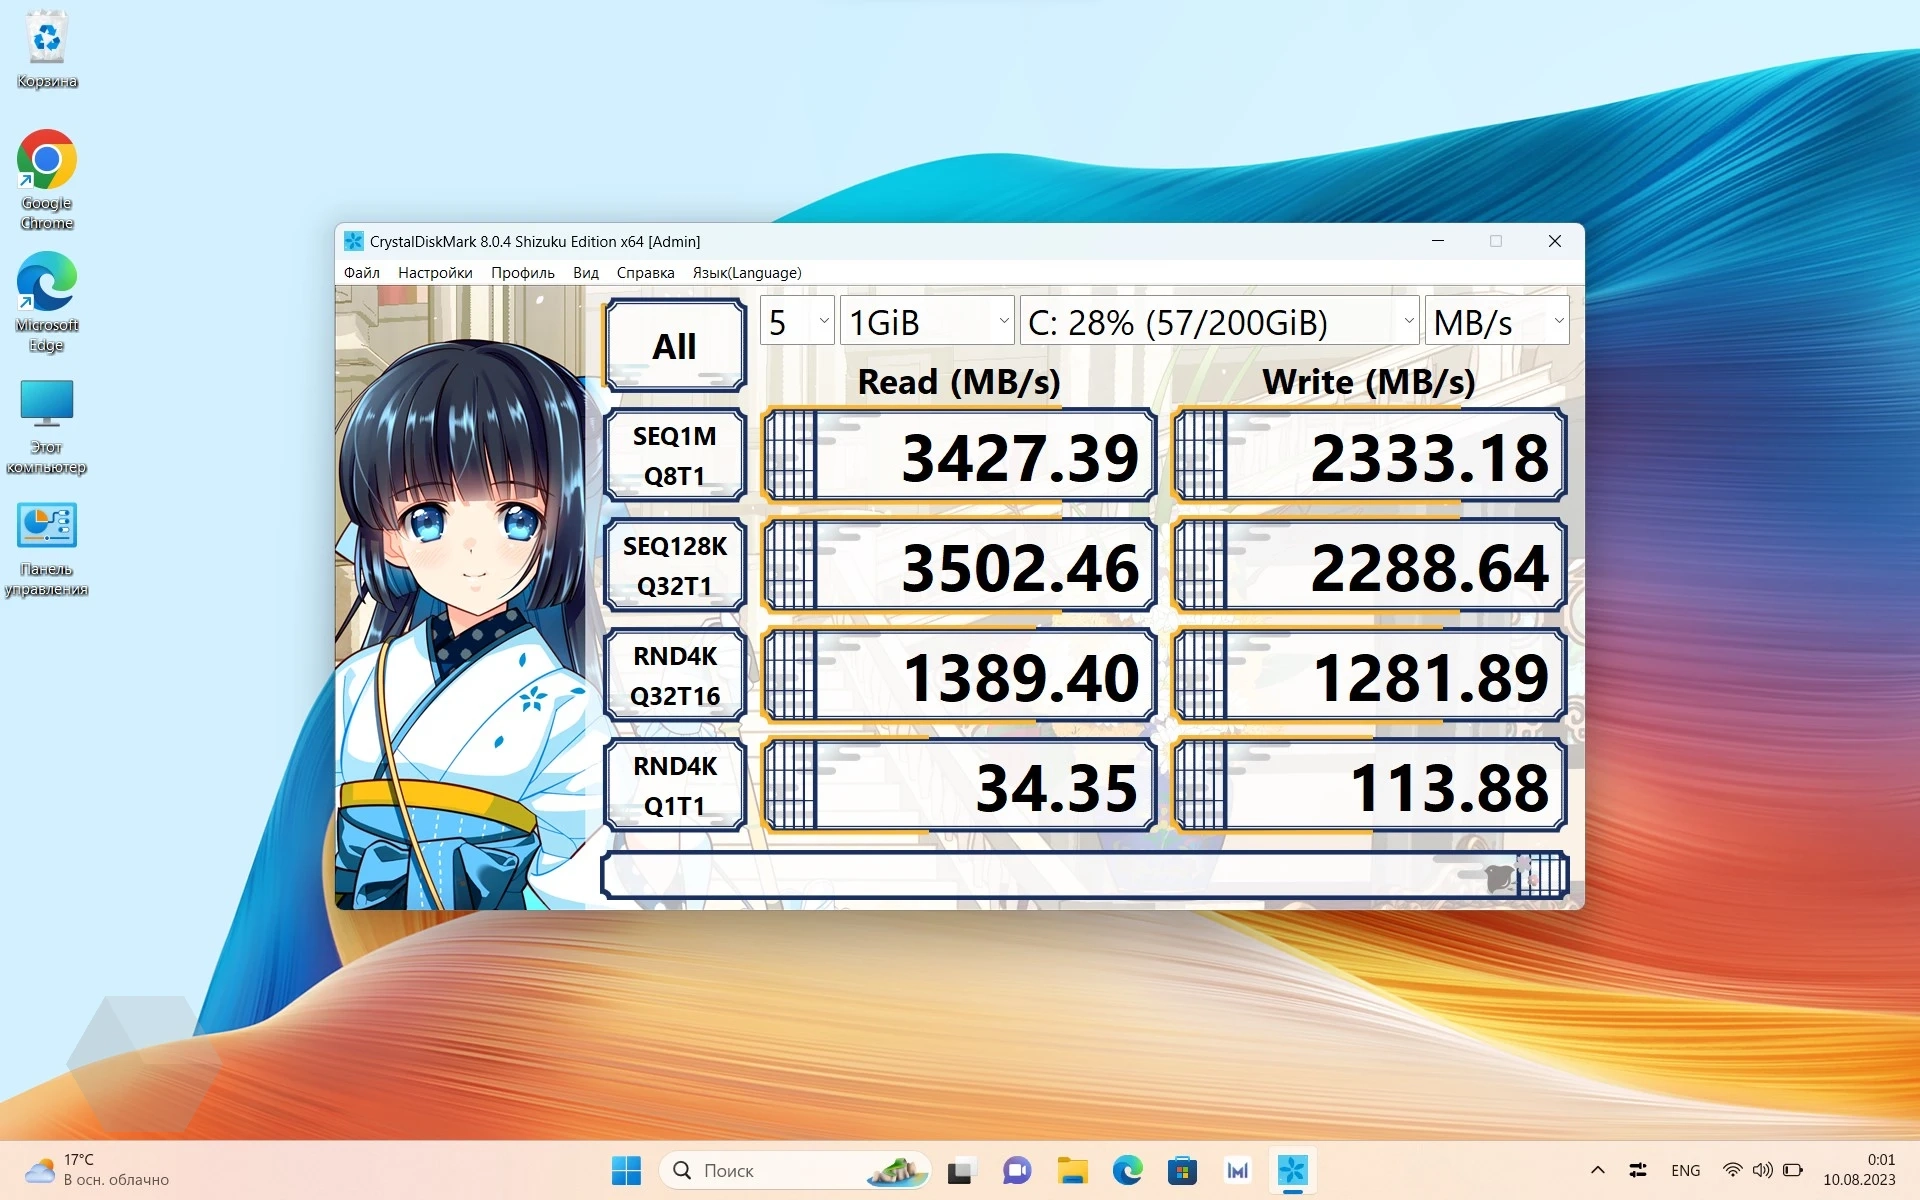This screenshot has height=1200, width=1920.
Task: Open the Вид menu
Action: tap(586, 273)
